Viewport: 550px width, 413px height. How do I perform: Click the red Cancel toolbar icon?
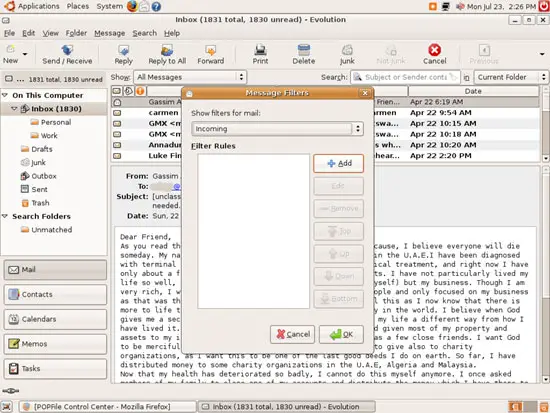tap(434, 50)
